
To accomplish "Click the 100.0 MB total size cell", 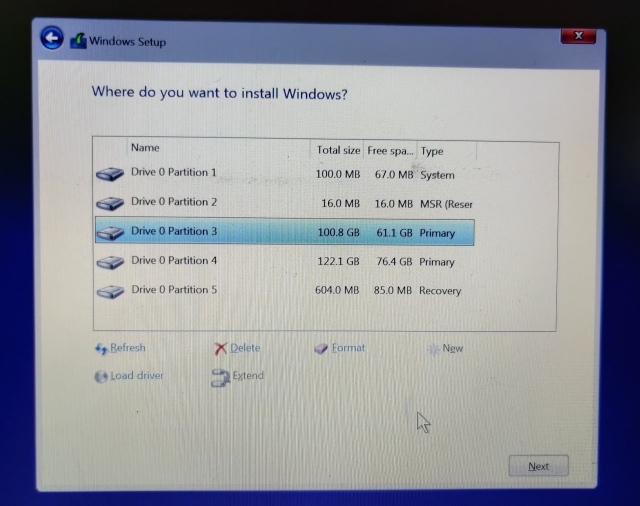I will pos(338,175).
